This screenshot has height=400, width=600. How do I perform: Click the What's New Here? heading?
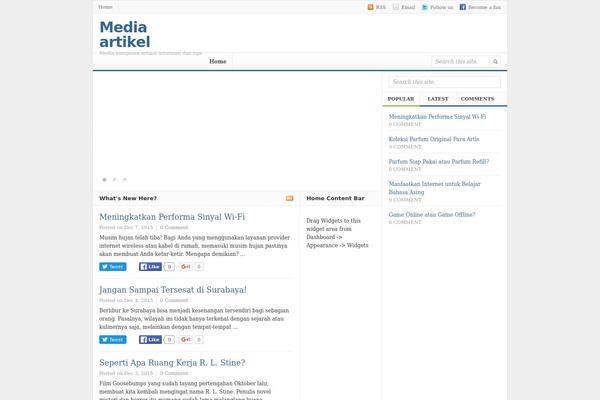(128, 198)
